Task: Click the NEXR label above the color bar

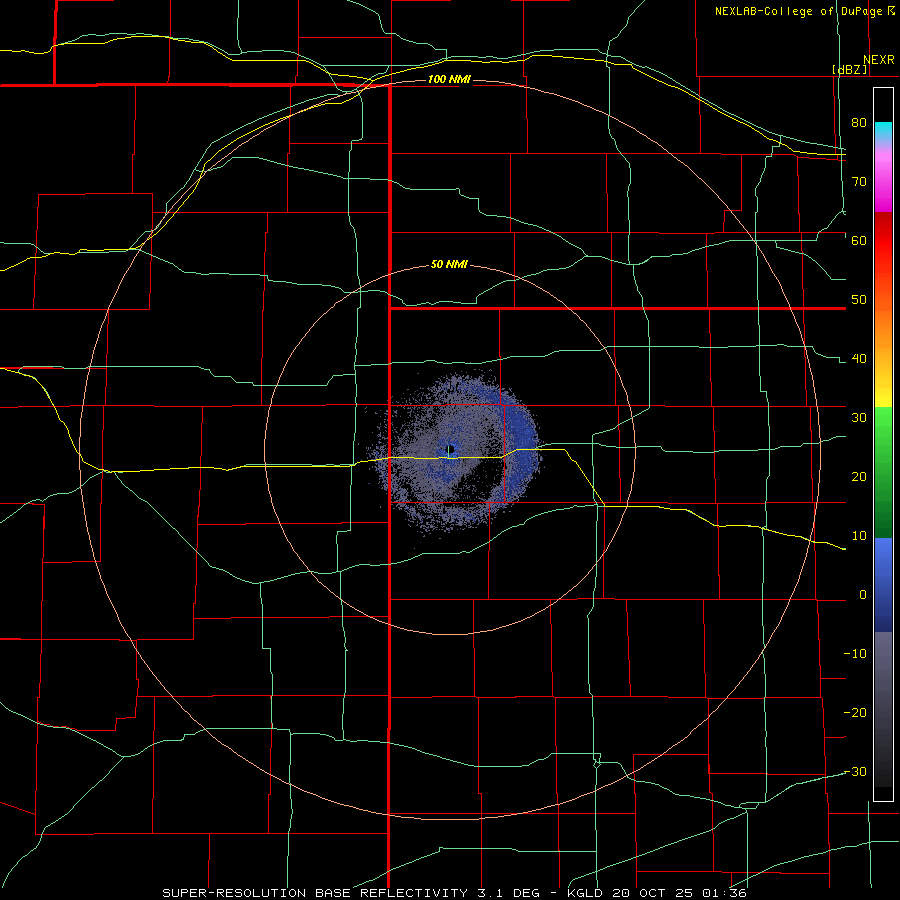Action: point(879,60)
